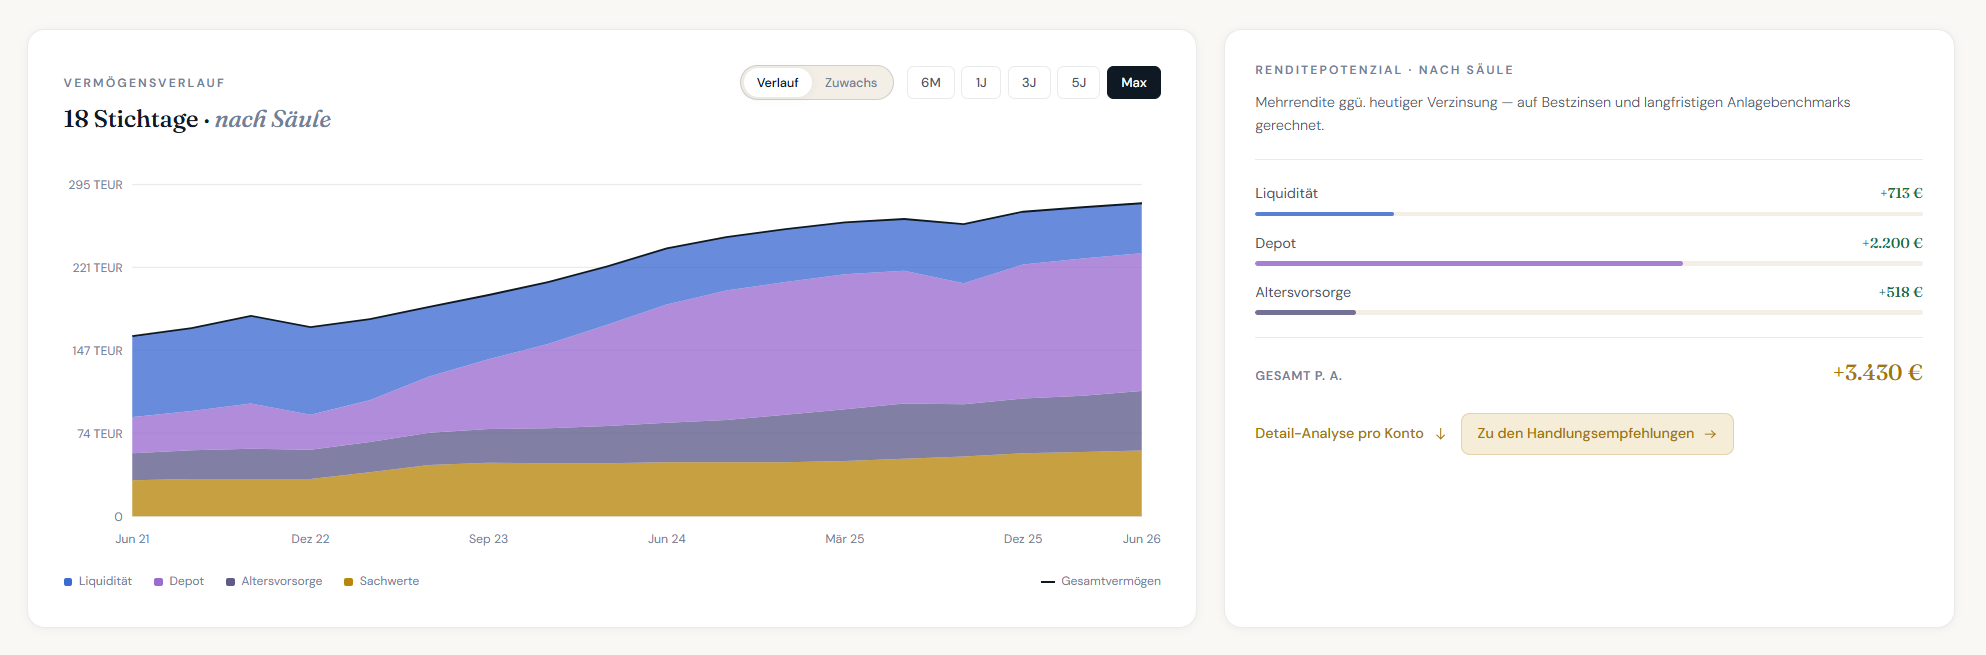The height and width of the screenshot is (655, 1986).
Task: Click the Depot progress bar
Action: [1589, 263]
